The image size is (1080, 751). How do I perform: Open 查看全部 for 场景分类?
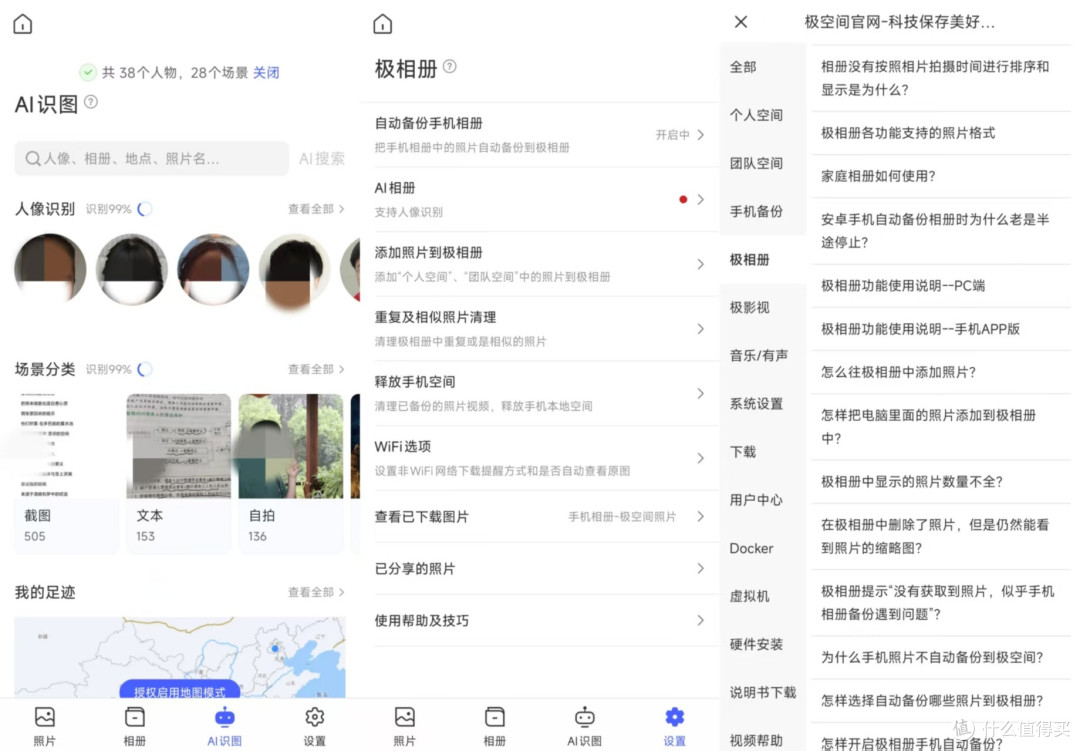click(316, 369)
